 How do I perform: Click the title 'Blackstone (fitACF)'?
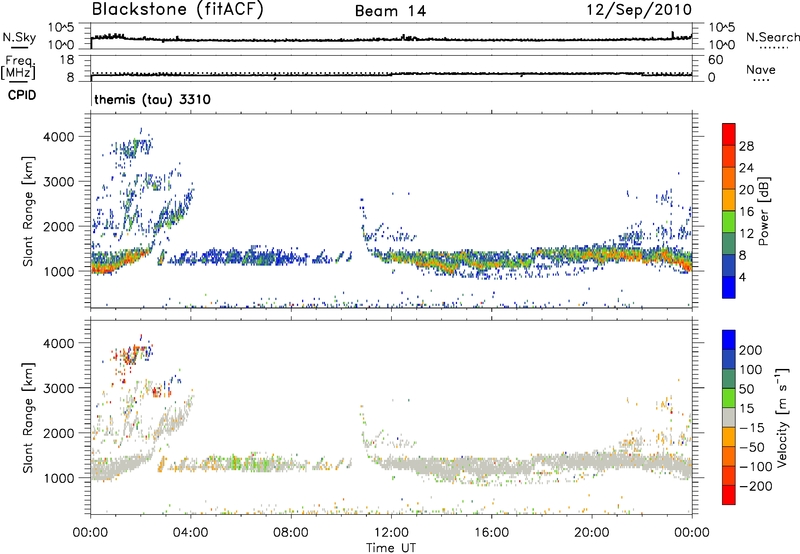tap(178, 10)
